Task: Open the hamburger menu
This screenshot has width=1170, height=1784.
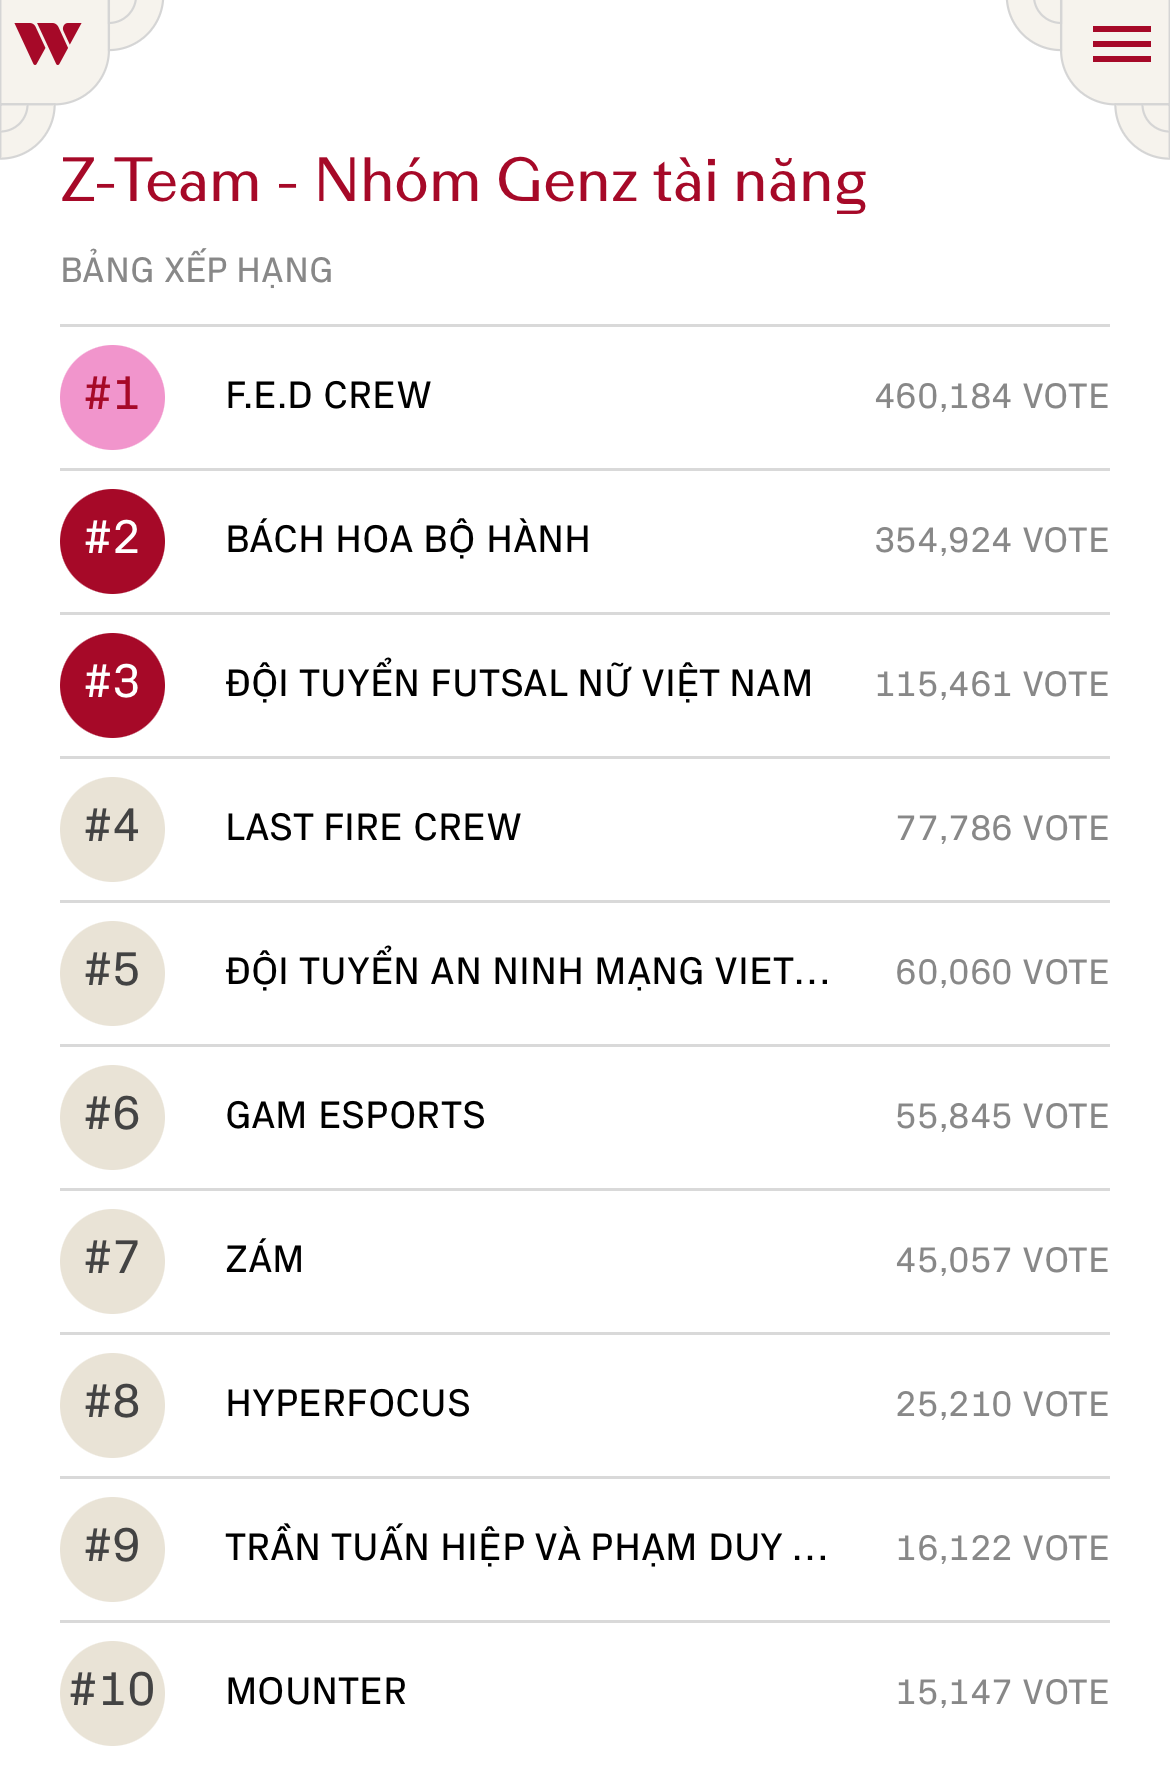Action: [x=1121, y=44]
